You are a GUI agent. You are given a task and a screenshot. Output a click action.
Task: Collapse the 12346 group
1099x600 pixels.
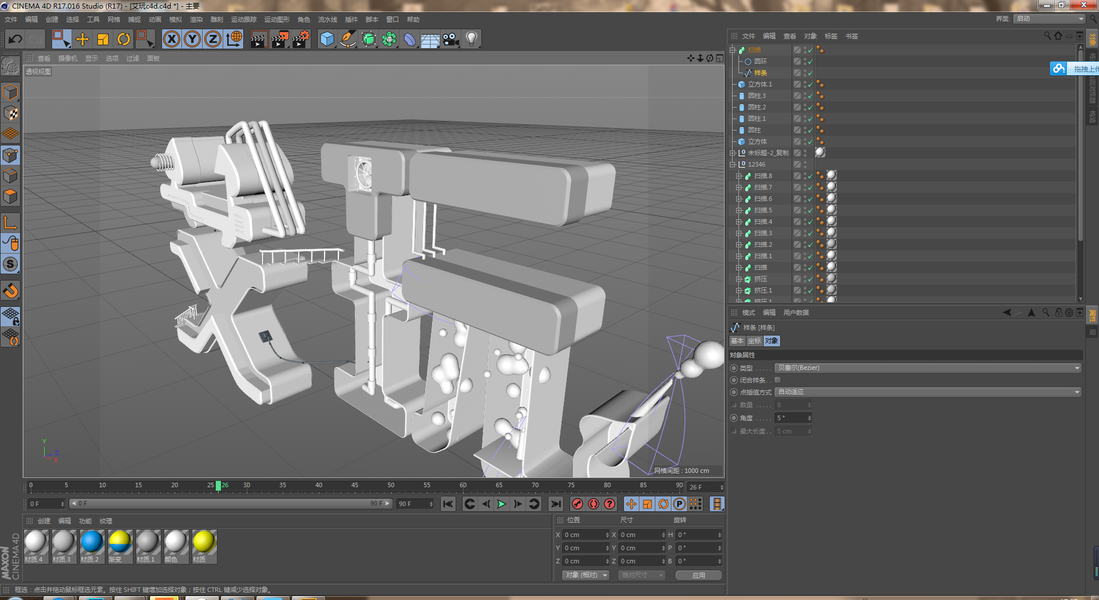tap(733, 164)
